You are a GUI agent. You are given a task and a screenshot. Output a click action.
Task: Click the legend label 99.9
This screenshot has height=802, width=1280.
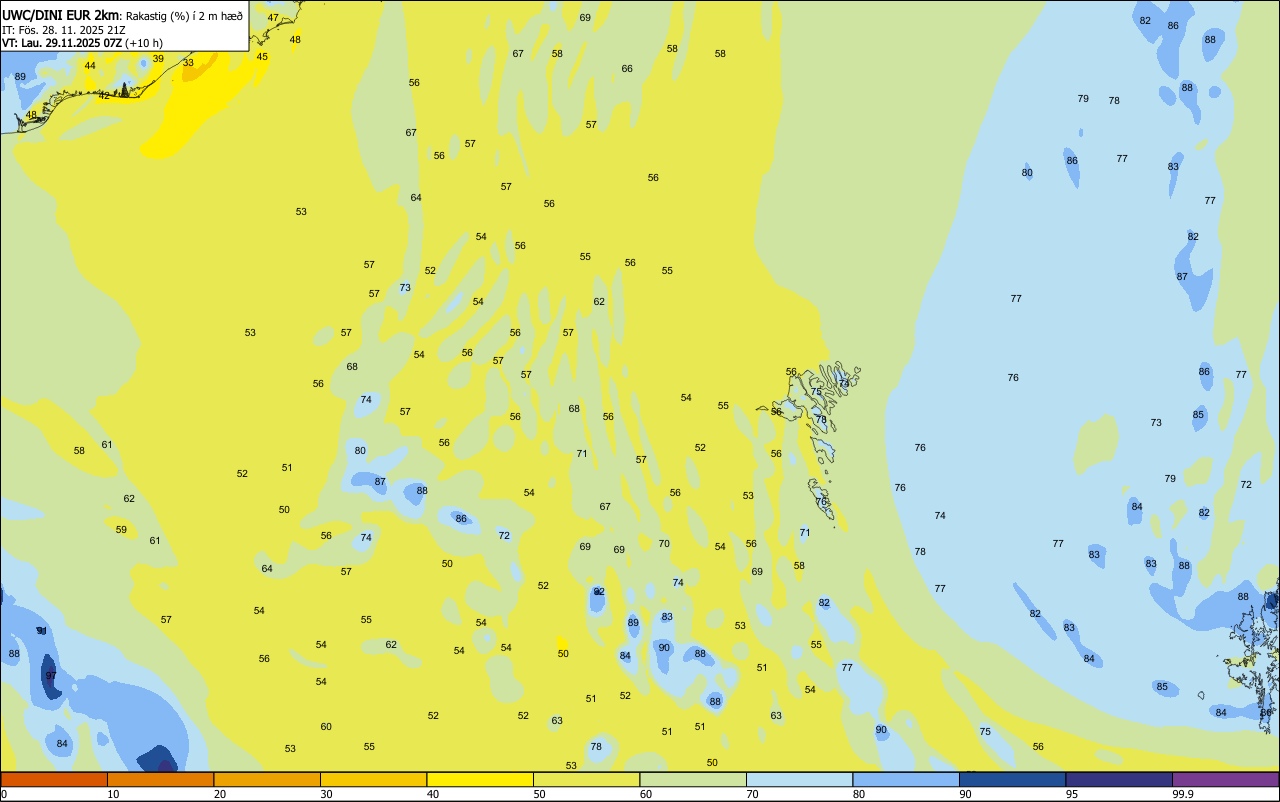[1183, 794]
